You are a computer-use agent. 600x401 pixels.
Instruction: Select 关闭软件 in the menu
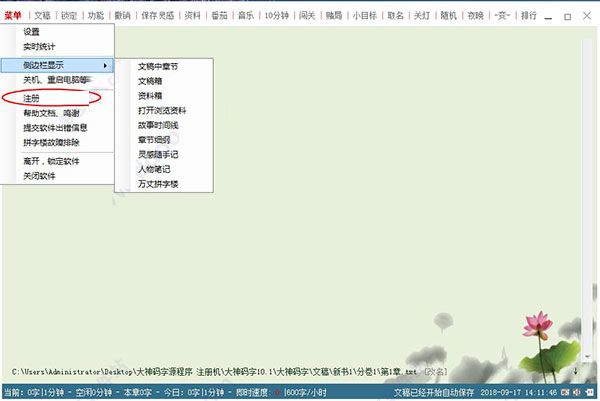[39, 176]
